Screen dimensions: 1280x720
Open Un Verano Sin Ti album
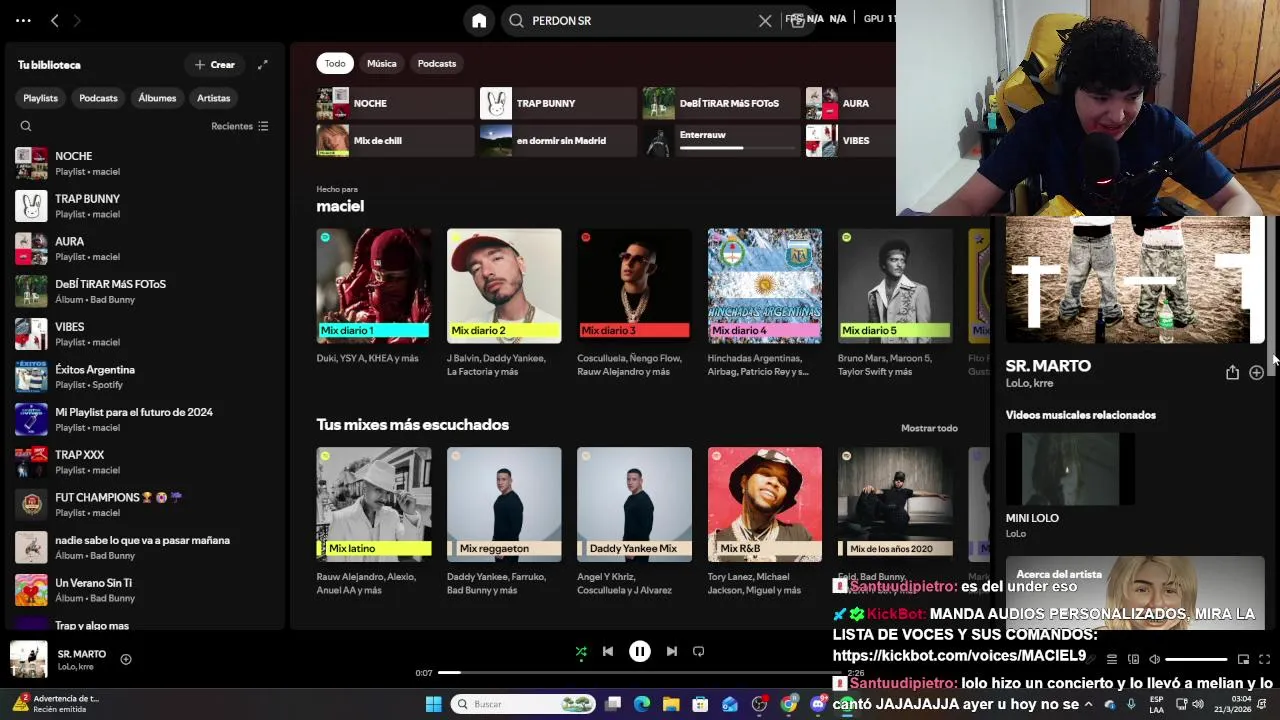click(x=143, y=590)
